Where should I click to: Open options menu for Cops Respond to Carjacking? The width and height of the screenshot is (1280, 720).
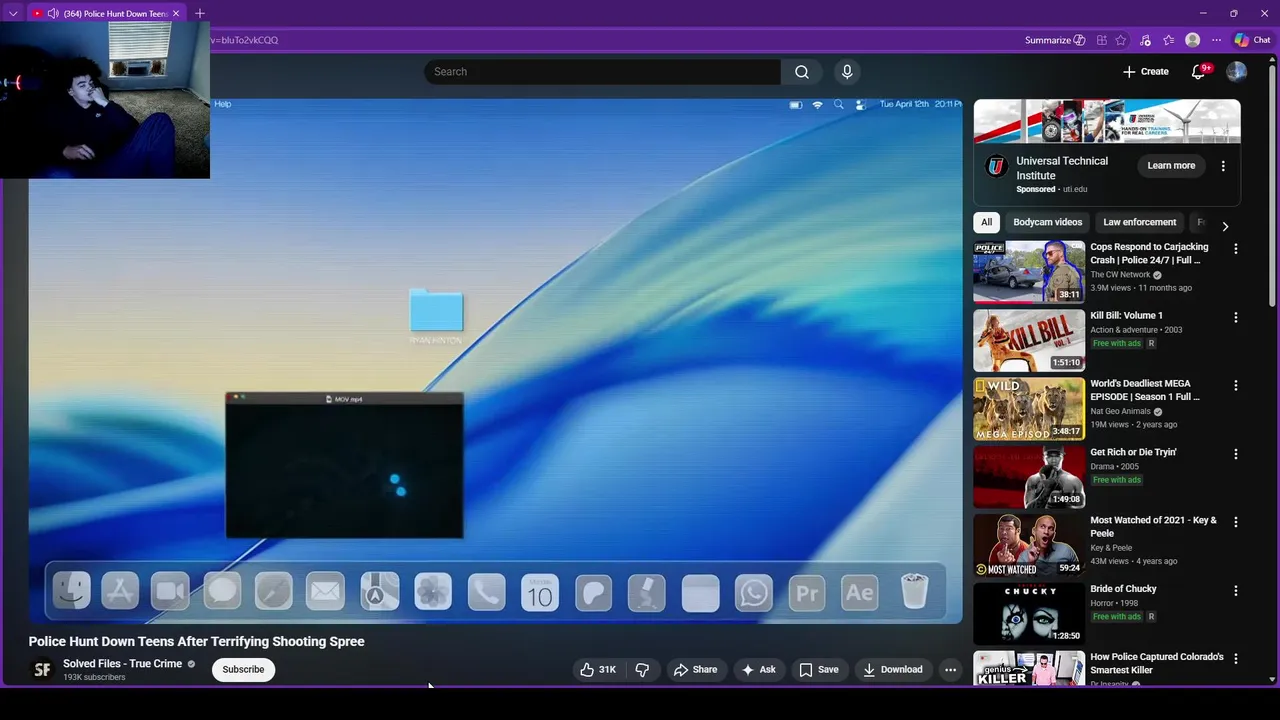[1235, 249]
